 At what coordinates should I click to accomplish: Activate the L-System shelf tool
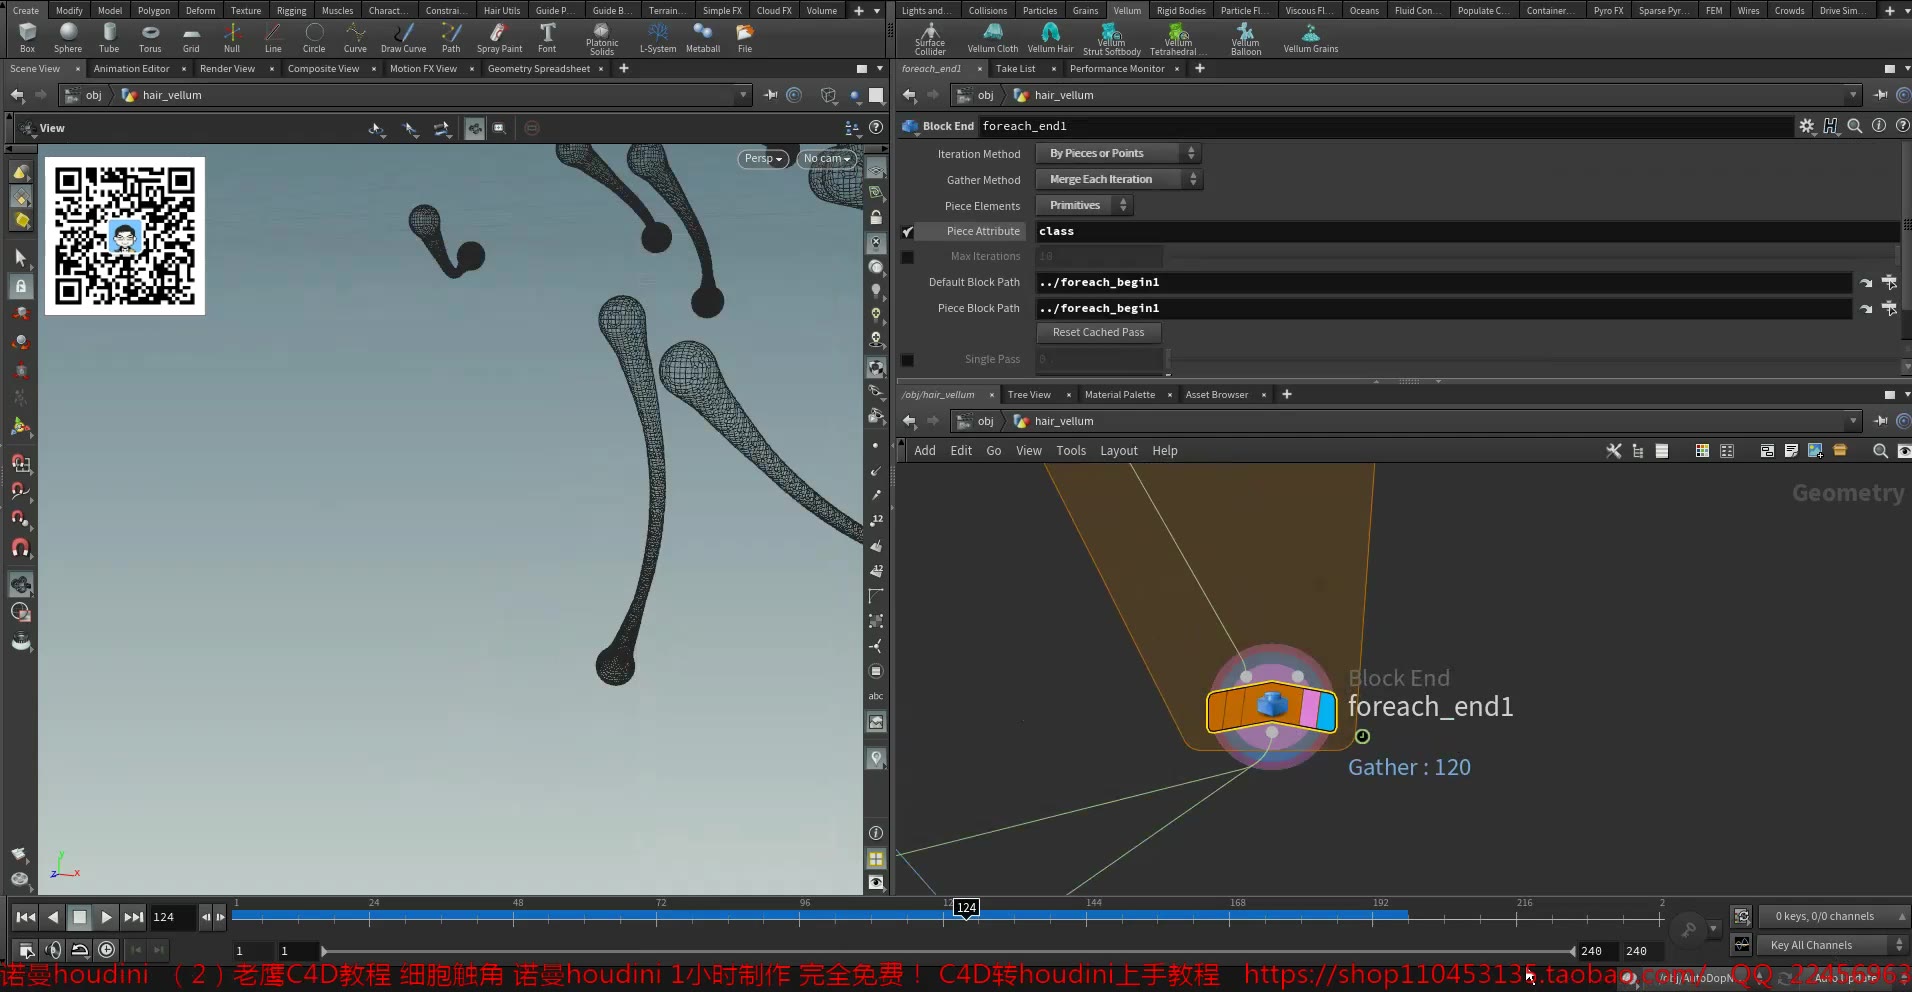click(657, 38)
